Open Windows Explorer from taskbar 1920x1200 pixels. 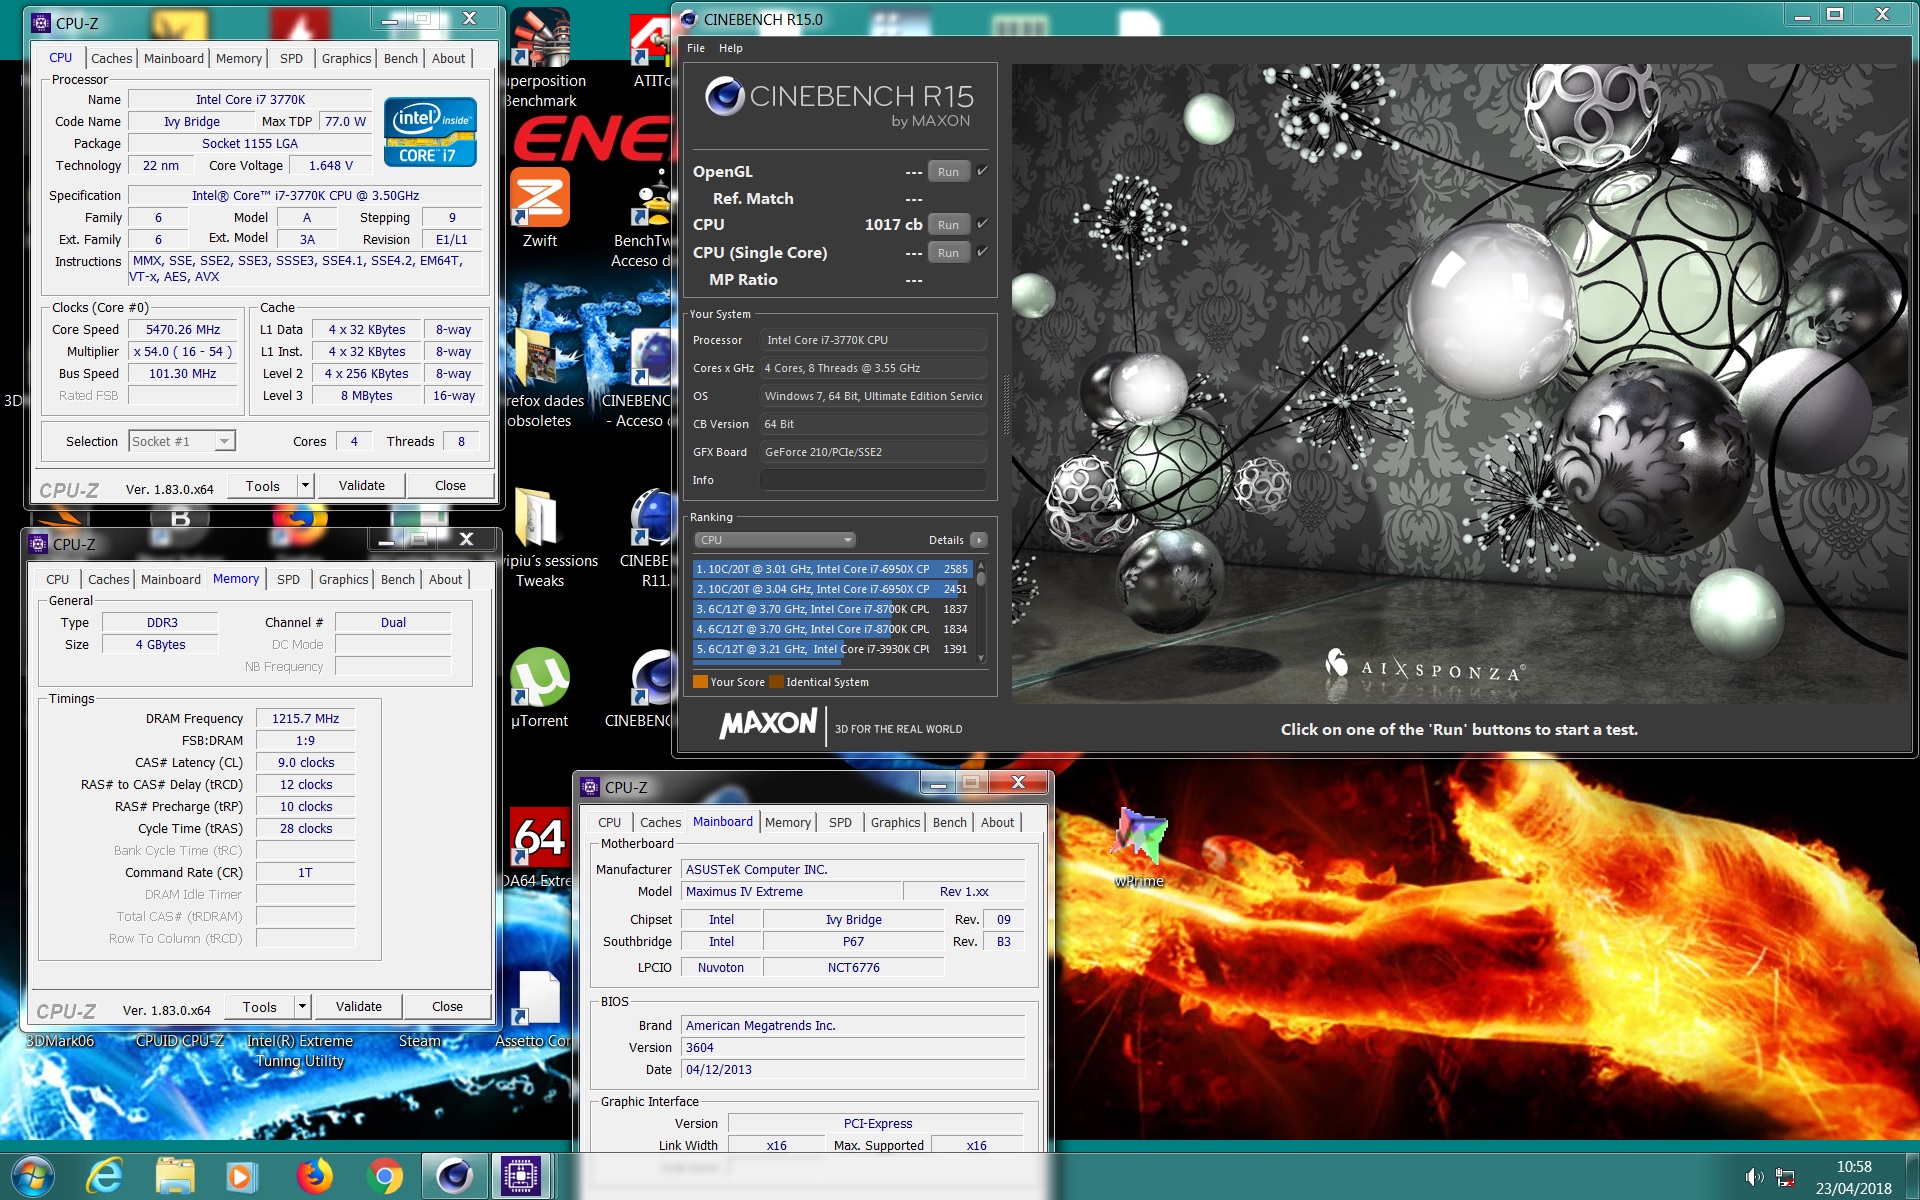tap(174, 1176)
